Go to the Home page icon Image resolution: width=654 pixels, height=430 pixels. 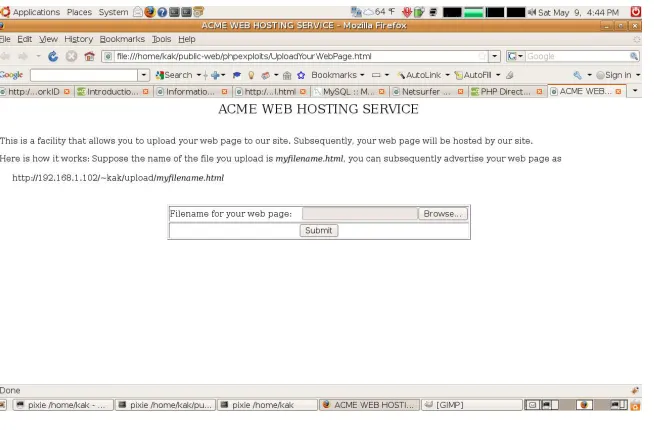click(x=89, y=56)
